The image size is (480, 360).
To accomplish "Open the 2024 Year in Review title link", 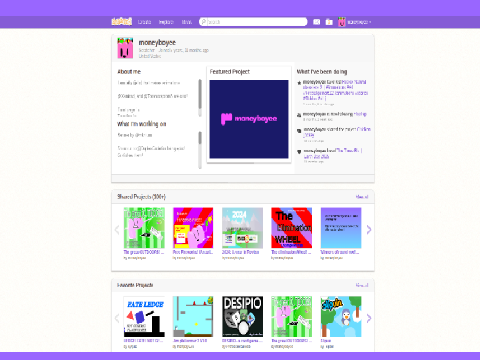I will click(x=241, y=252).
